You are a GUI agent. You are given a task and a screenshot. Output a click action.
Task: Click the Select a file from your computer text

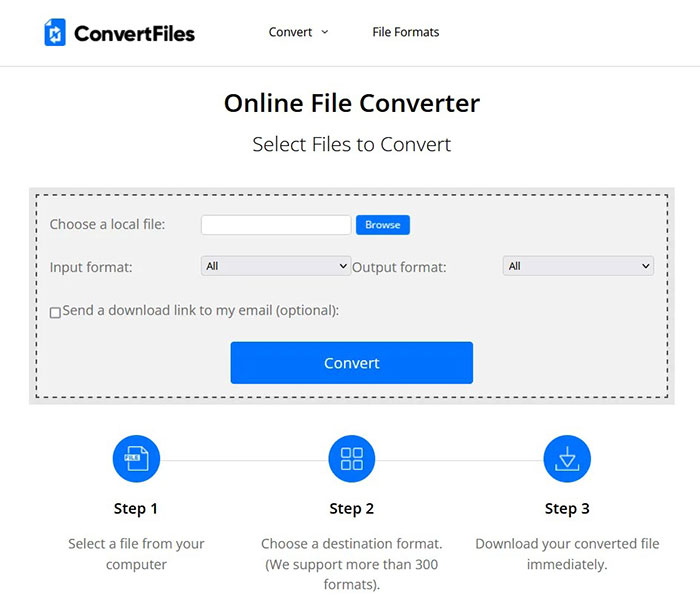tap(136, 554)
